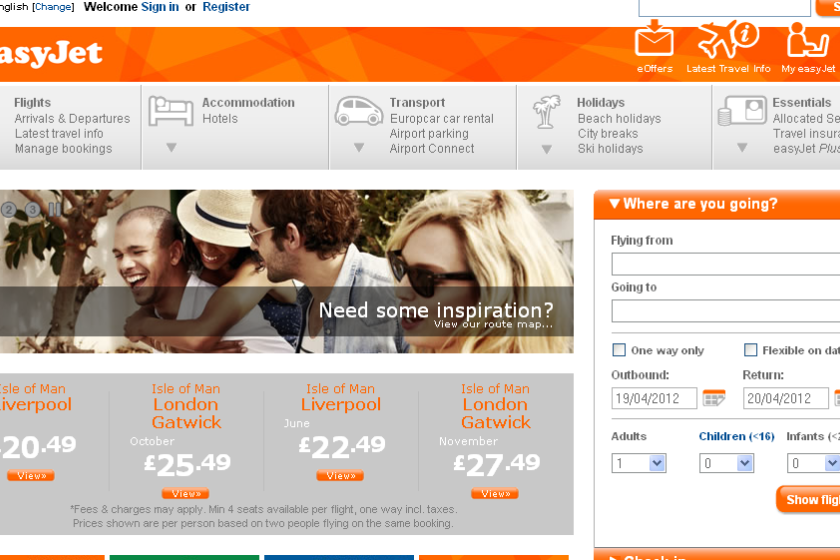
Task: View the £22.49 June Liverpool fare
Action: (x=340, y=475)
